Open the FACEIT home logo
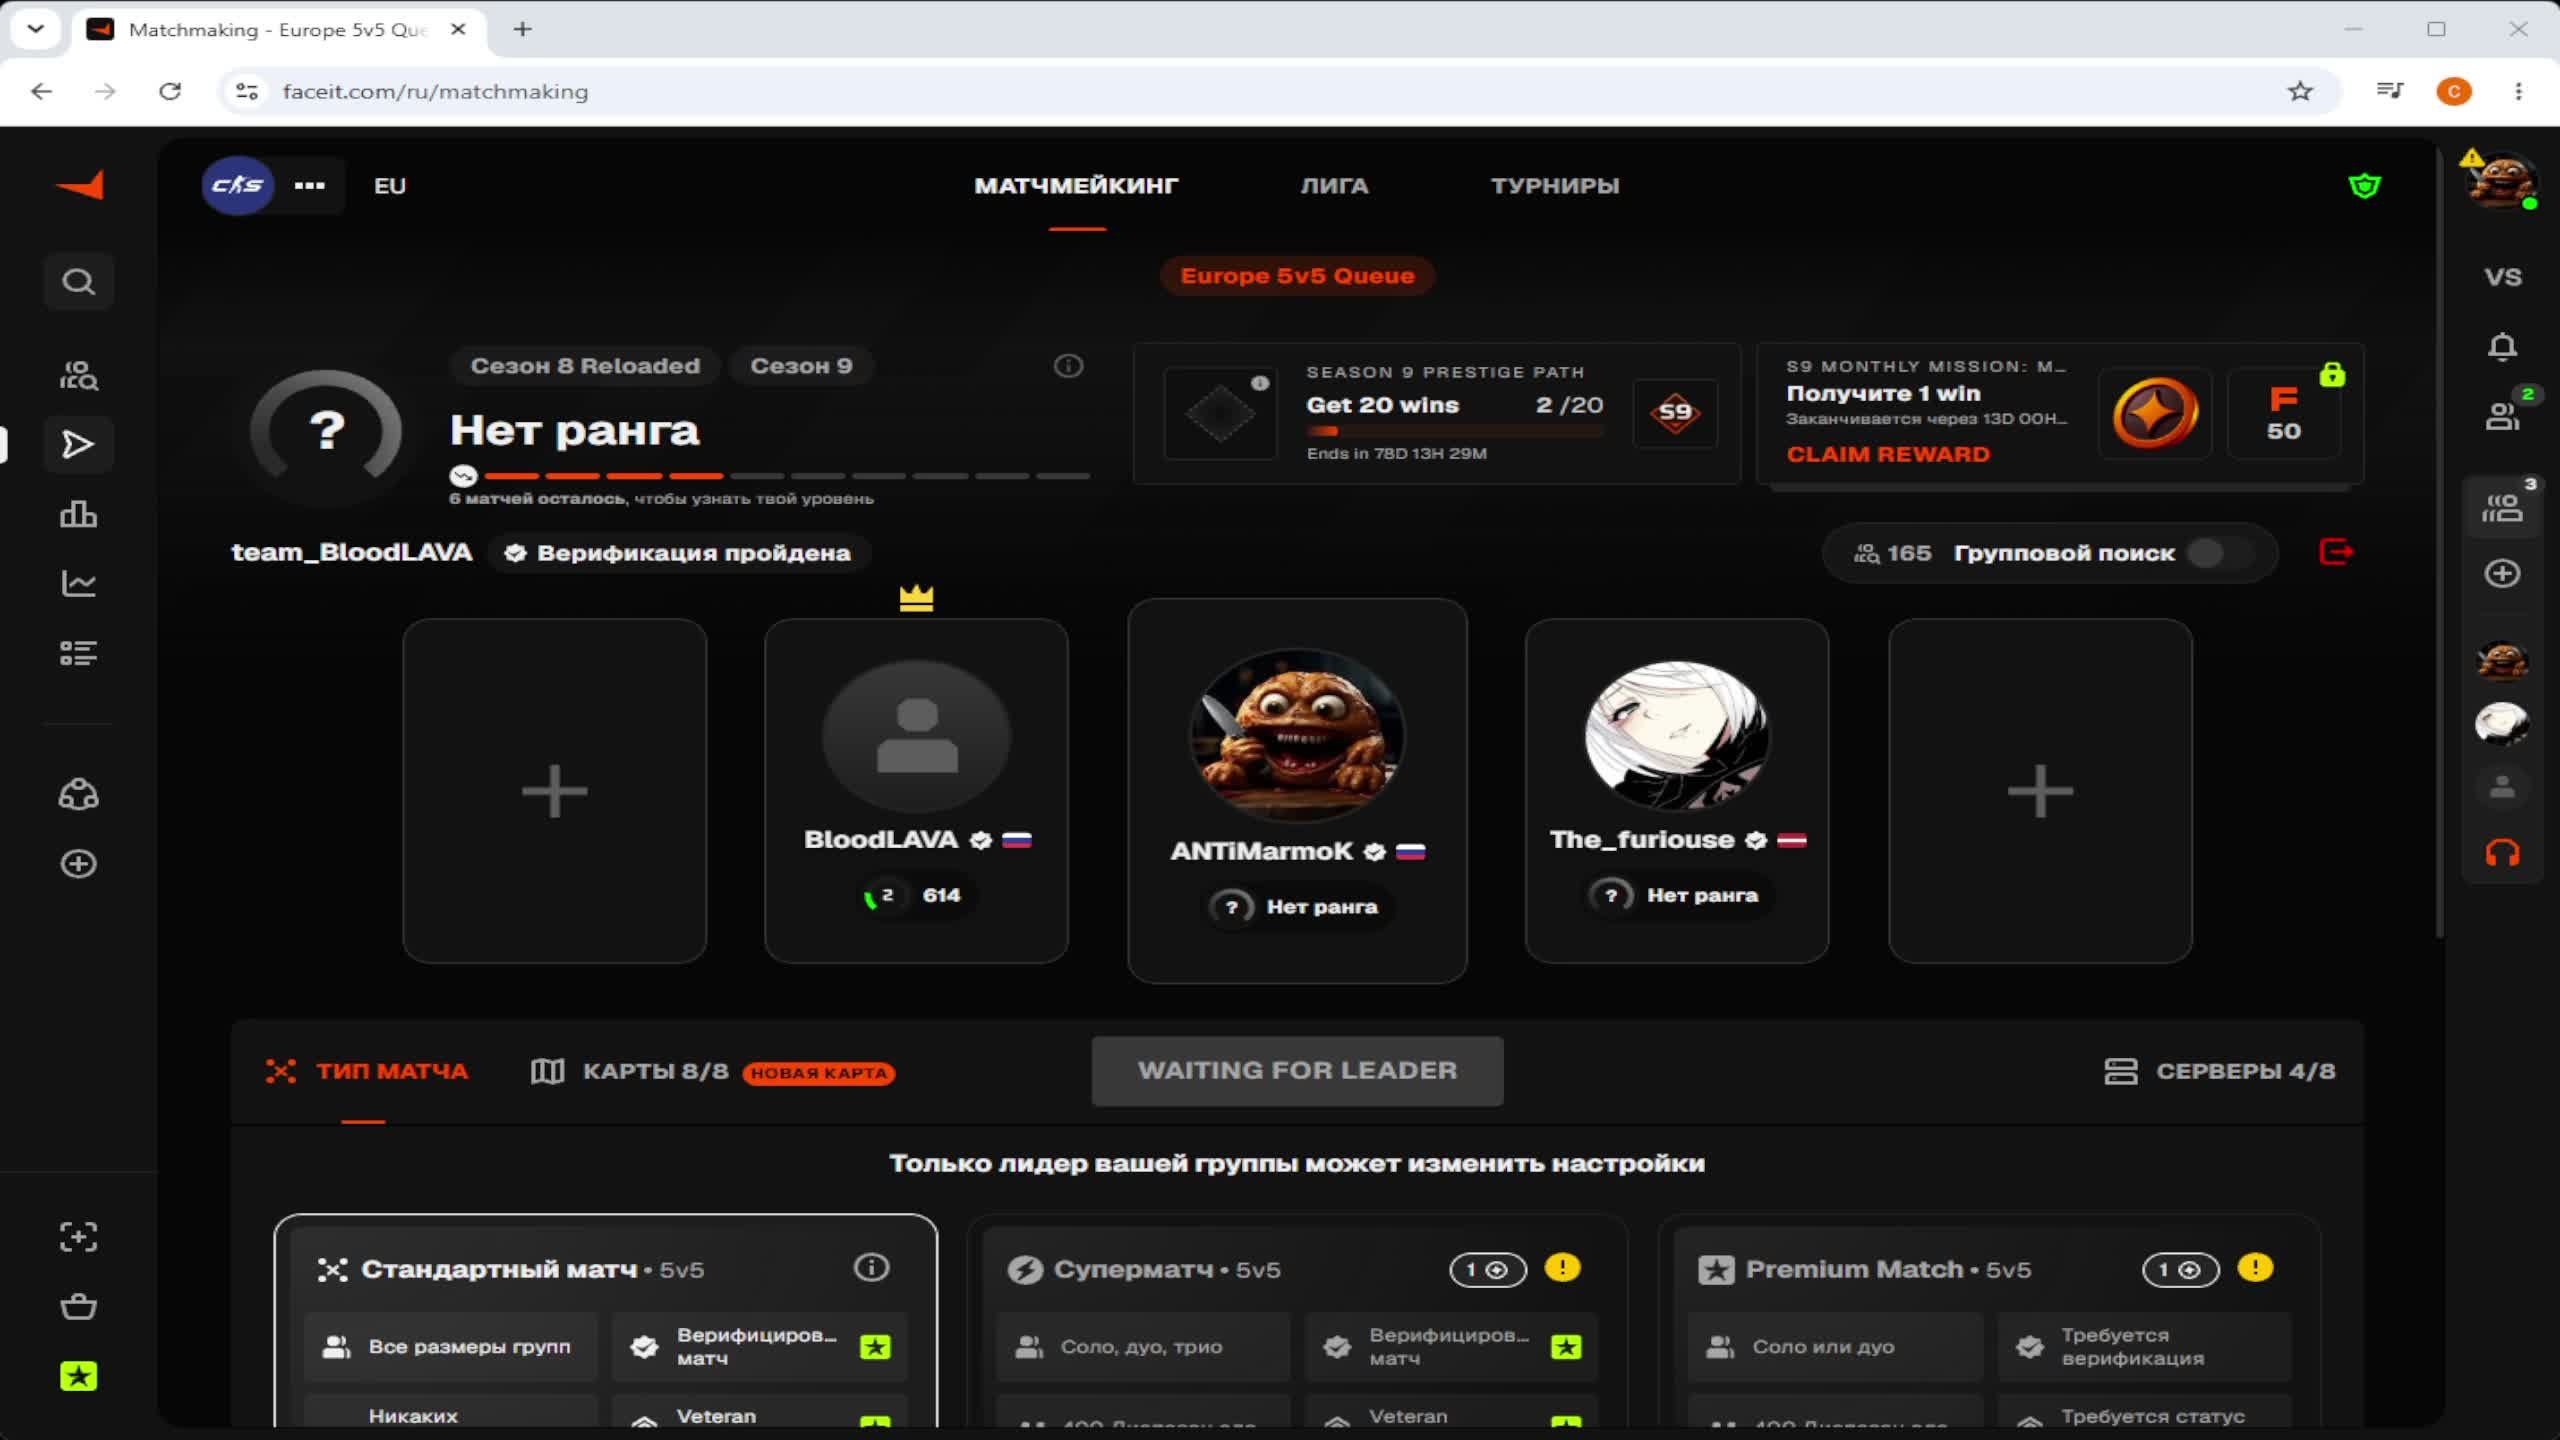 [x=80, y=185]
